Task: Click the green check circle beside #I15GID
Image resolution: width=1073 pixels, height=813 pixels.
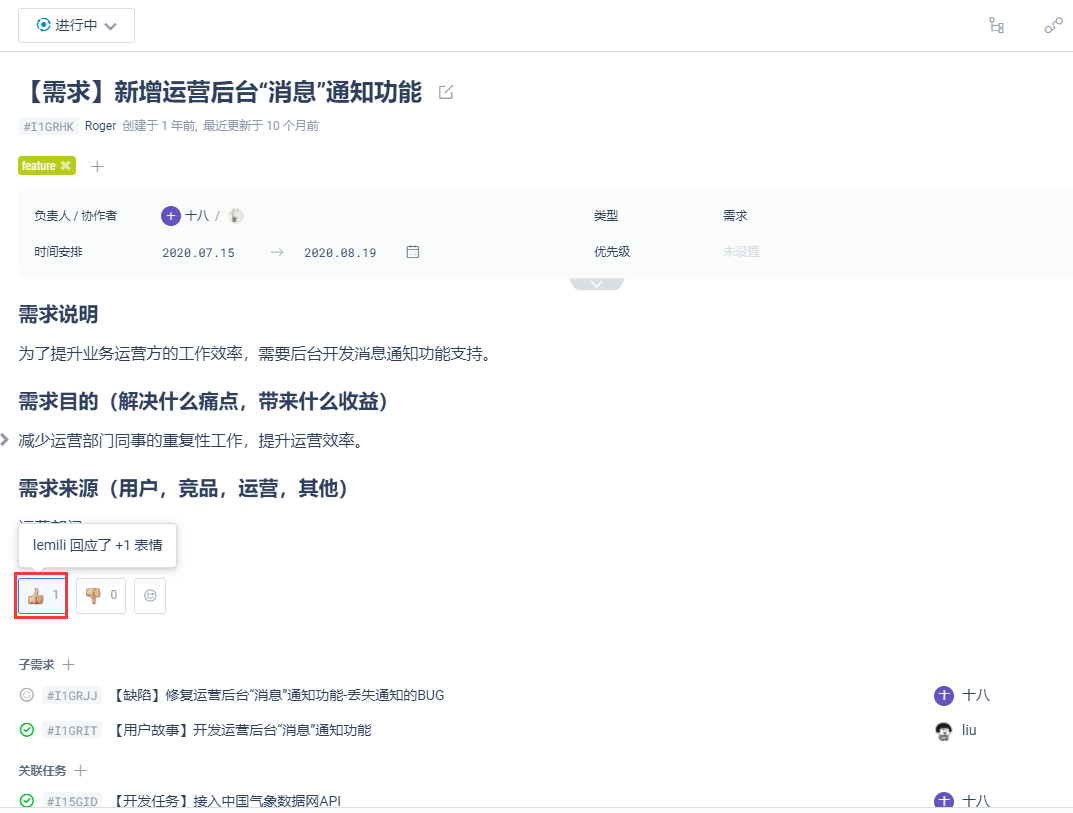Action: click(25, 800)
